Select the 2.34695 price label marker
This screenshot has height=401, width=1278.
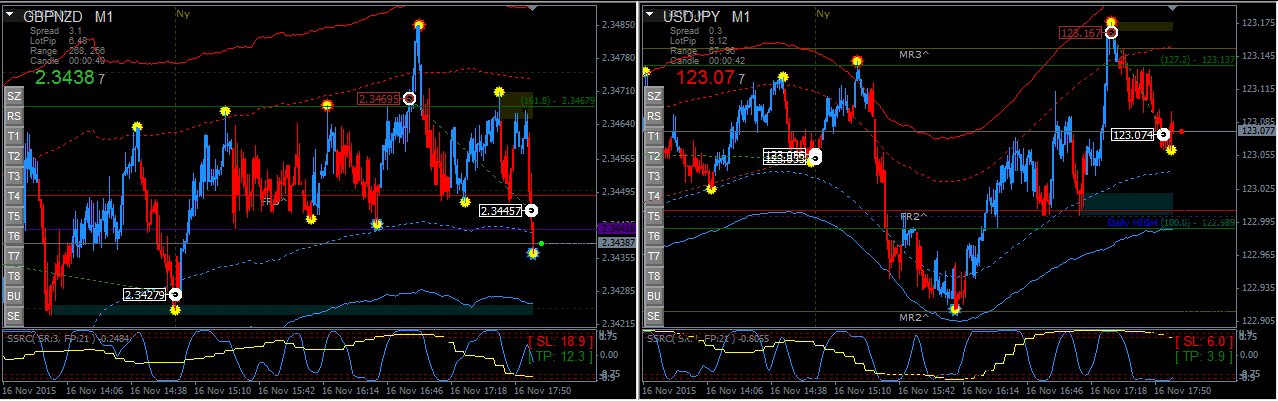[x=379, y=98]
